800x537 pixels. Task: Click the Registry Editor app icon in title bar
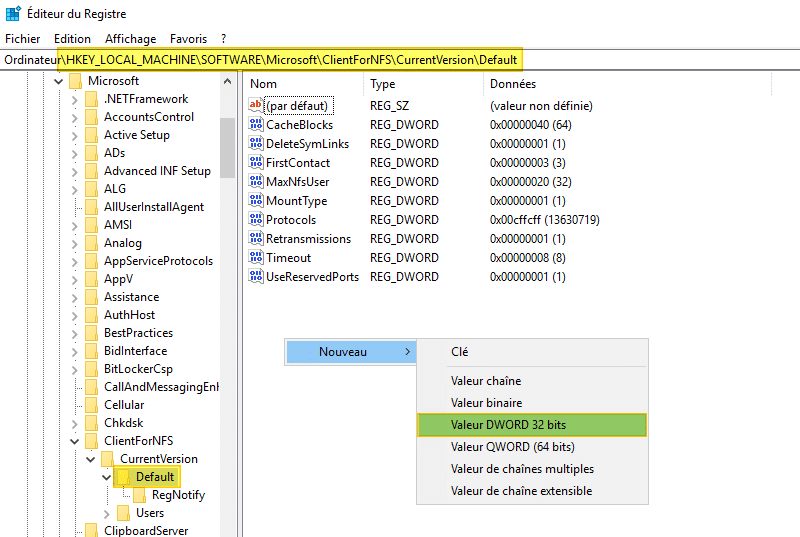[13, 14]
